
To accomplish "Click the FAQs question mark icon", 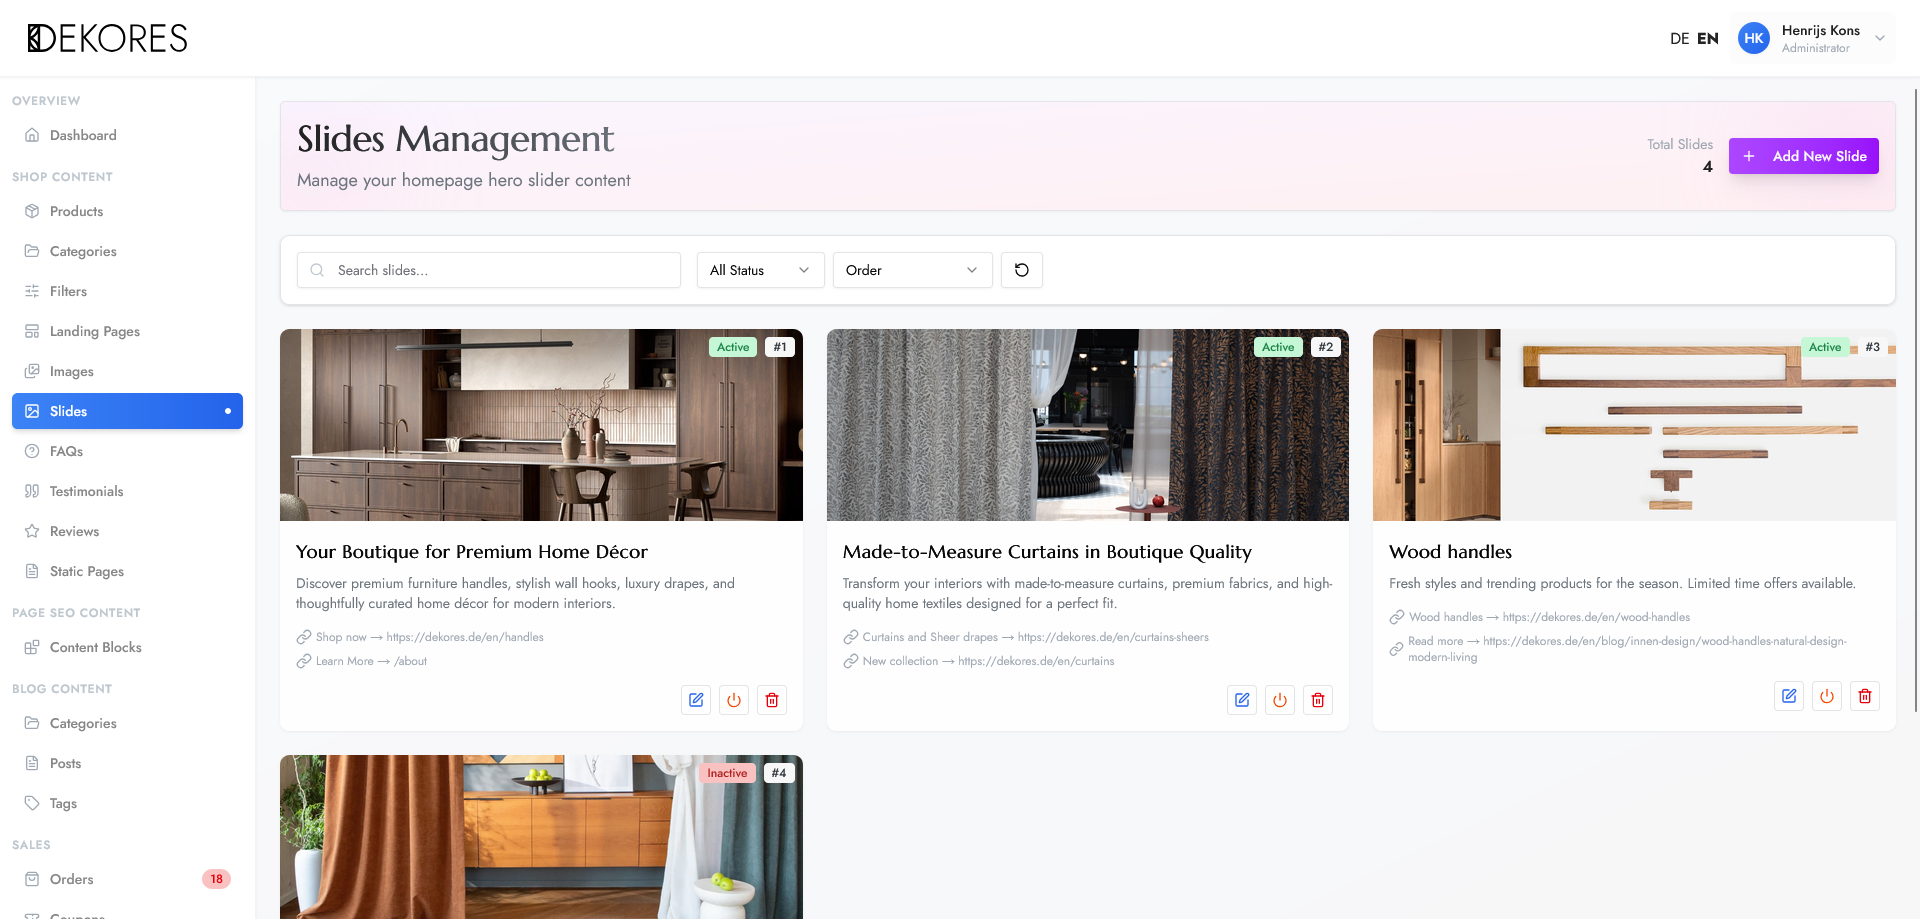I will click(32, 451).
